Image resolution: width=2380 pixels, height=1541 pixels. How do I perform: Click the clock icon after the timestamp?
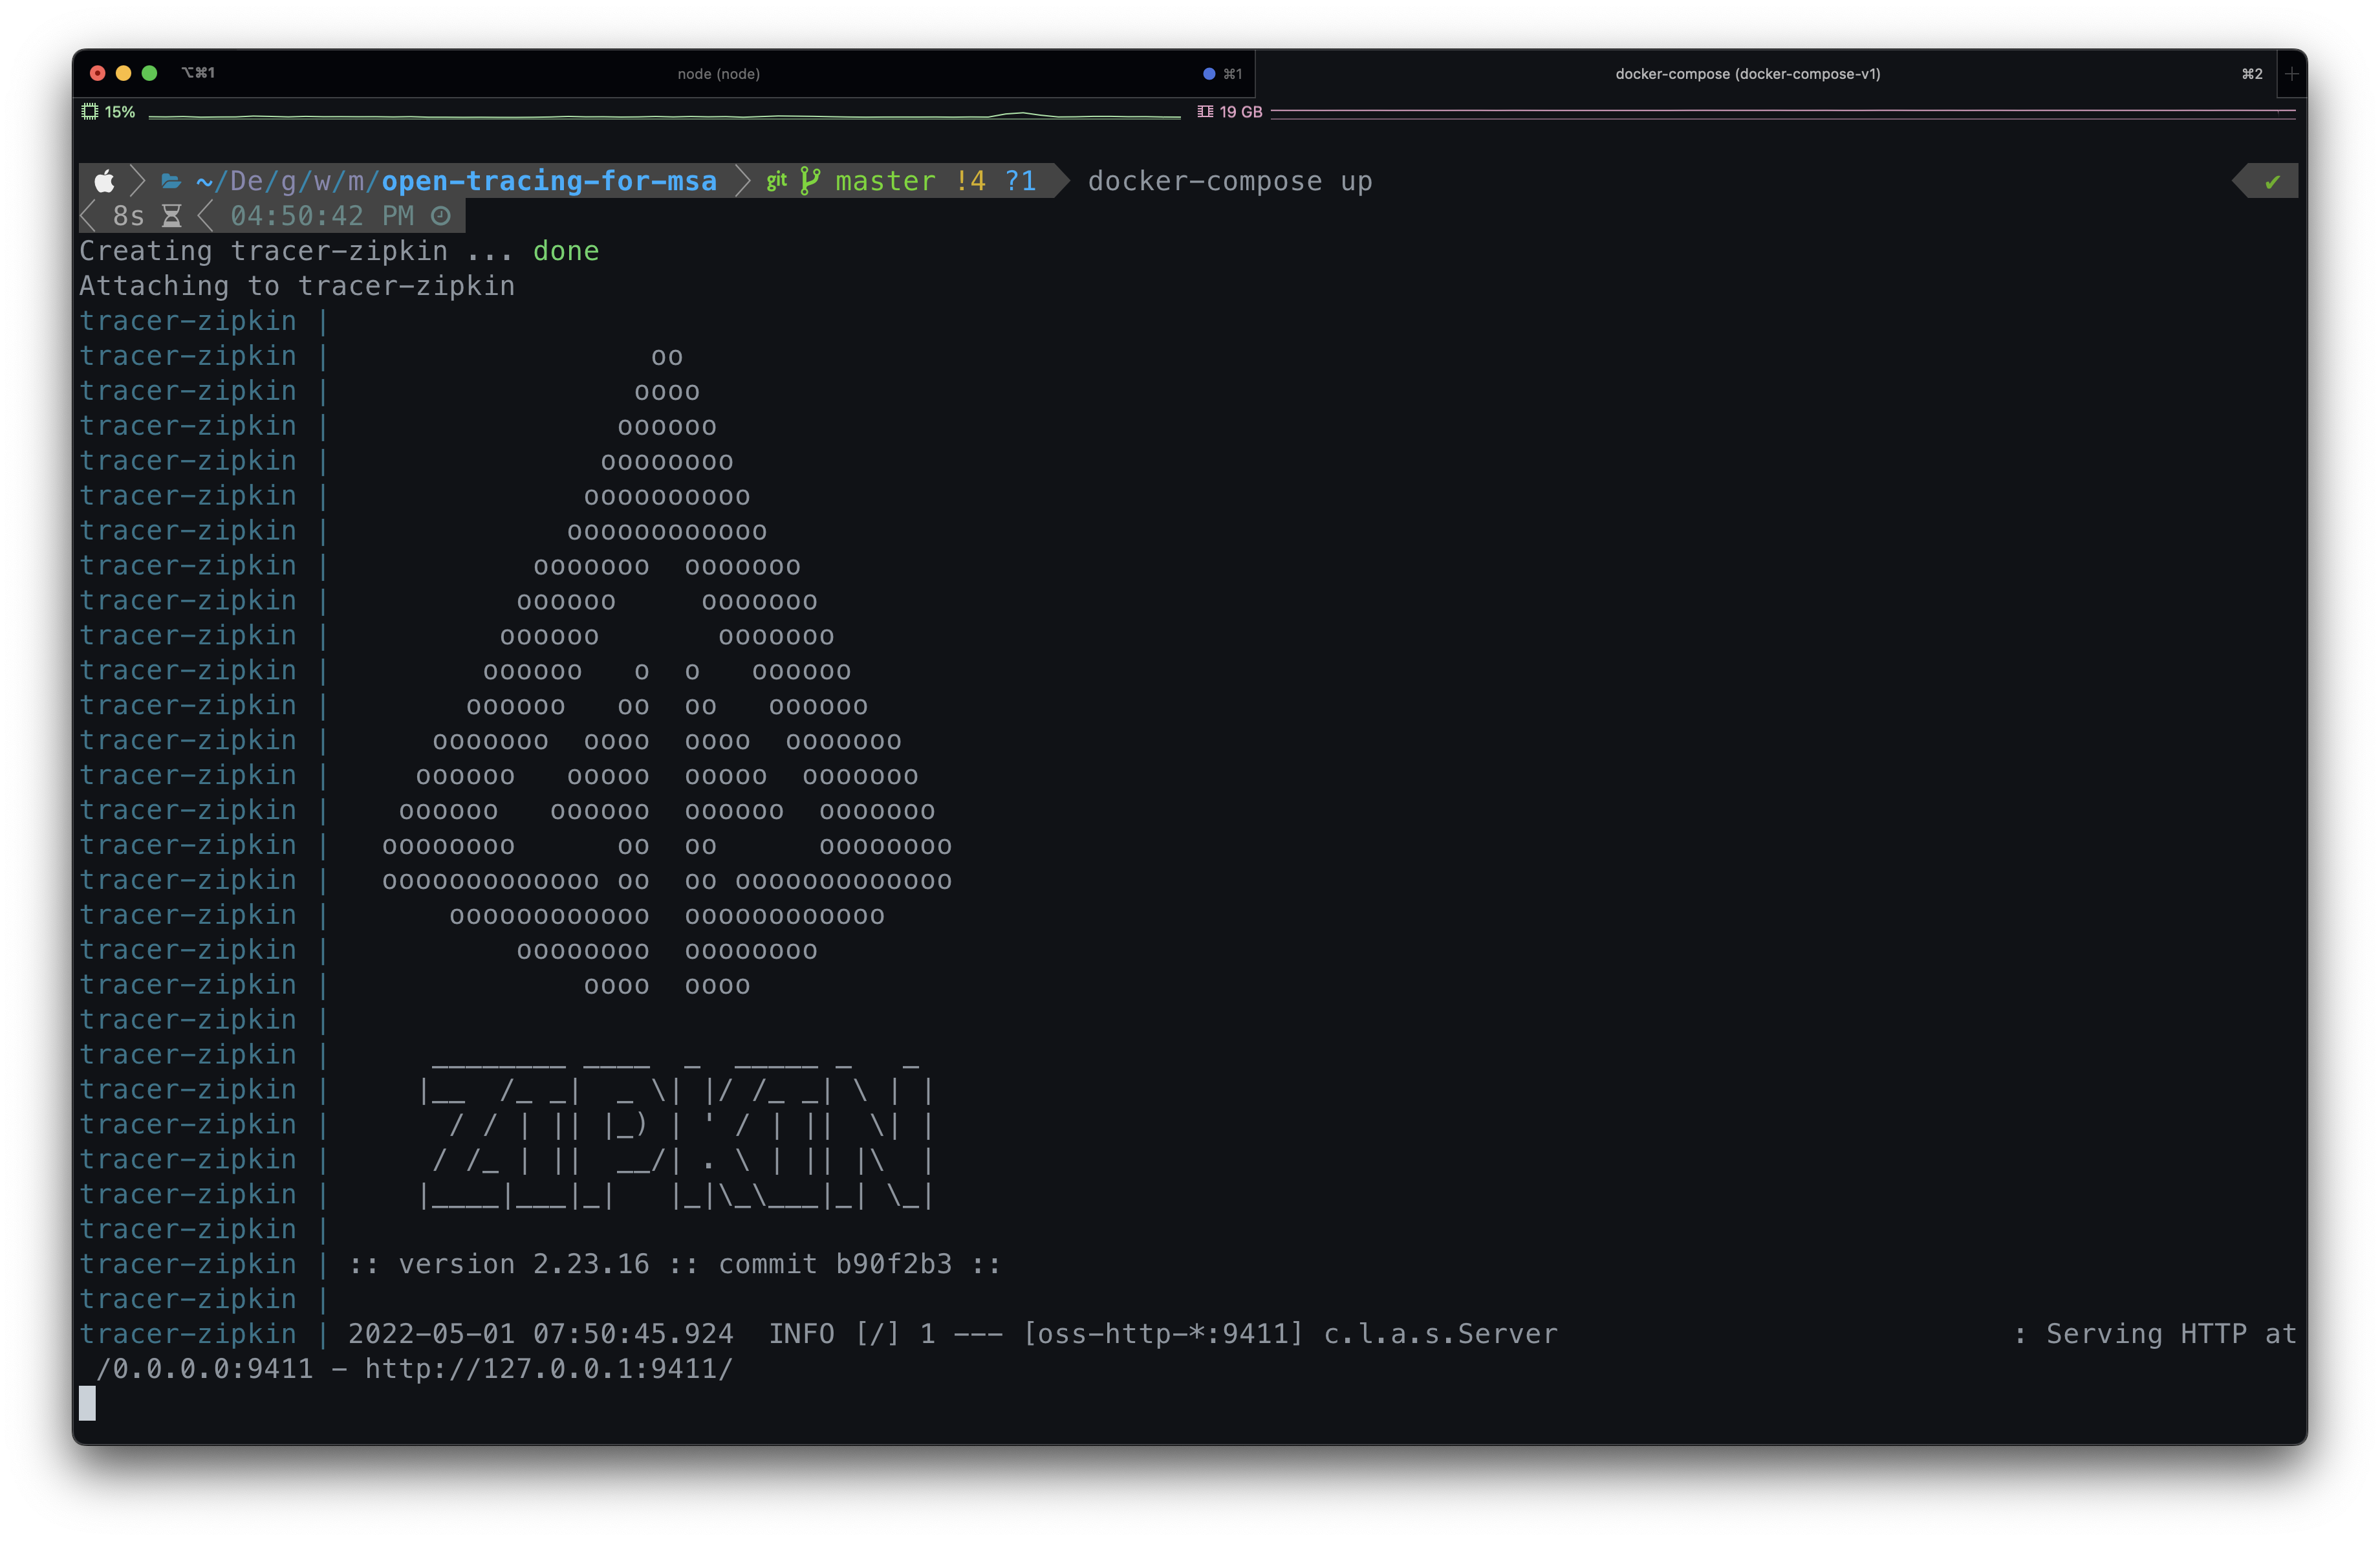440,216
